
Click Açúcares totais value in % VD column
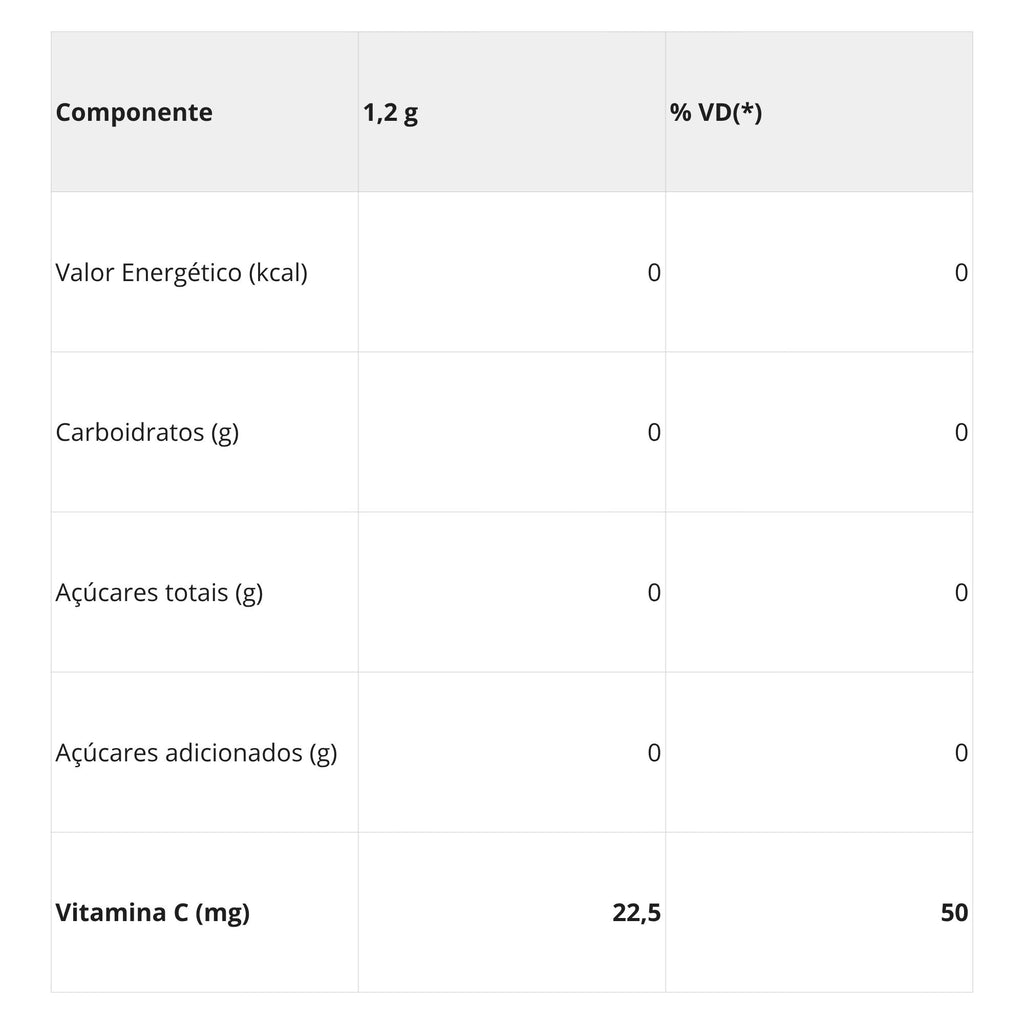pos(961,593)
